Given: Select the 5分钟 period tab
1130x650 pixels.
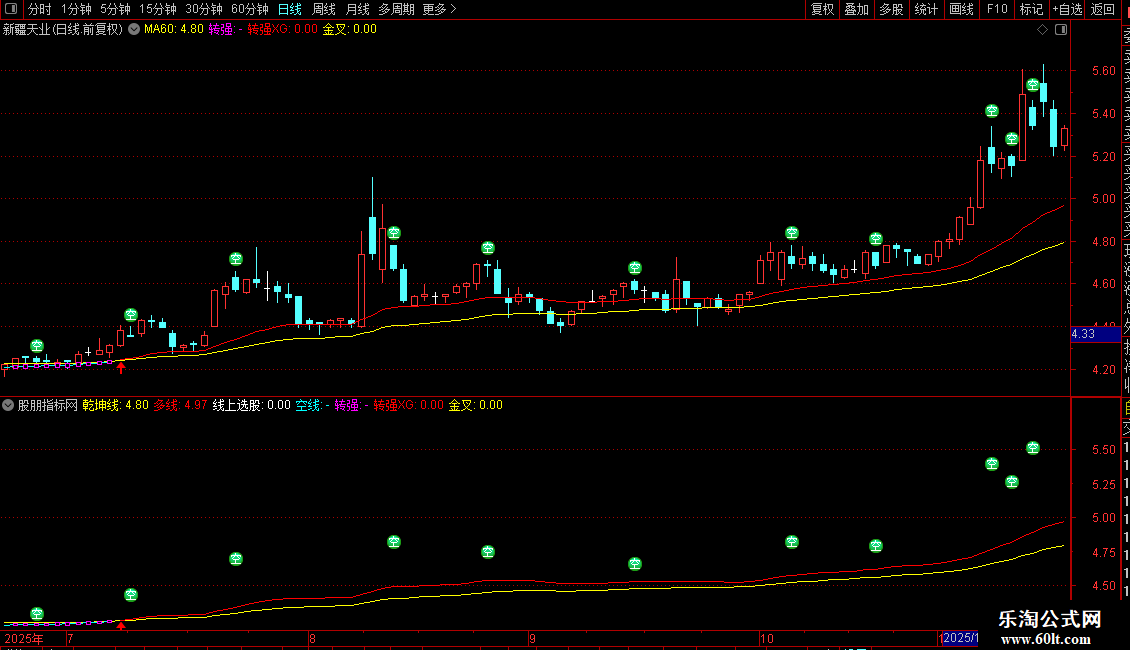Looking at the screenshot, I should pyautogui.click(x=115, y=9).
